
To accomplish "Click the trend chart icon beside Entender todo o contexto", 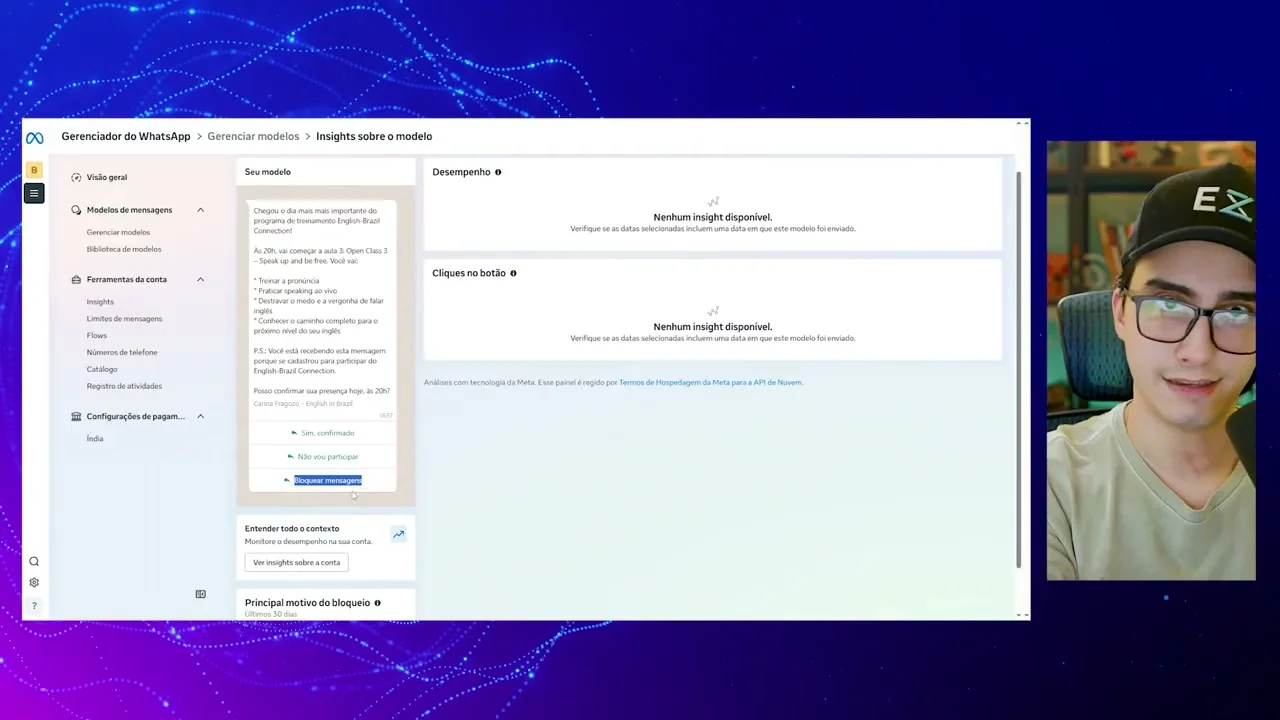I will click(398, 534).
